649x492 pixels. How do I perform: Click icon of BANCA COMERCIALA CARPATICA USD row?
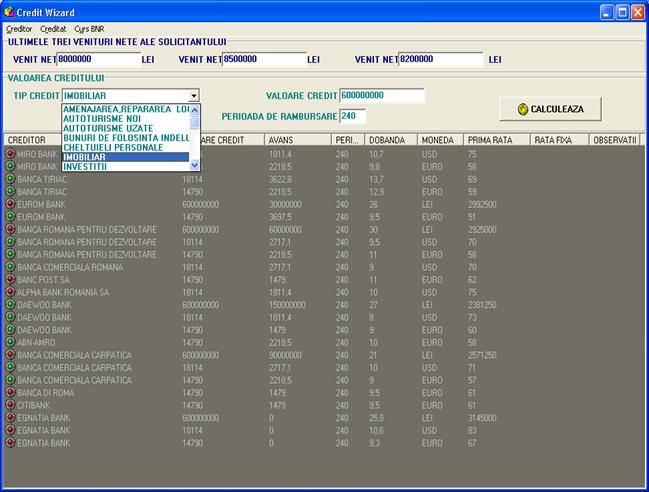(10, 367)
